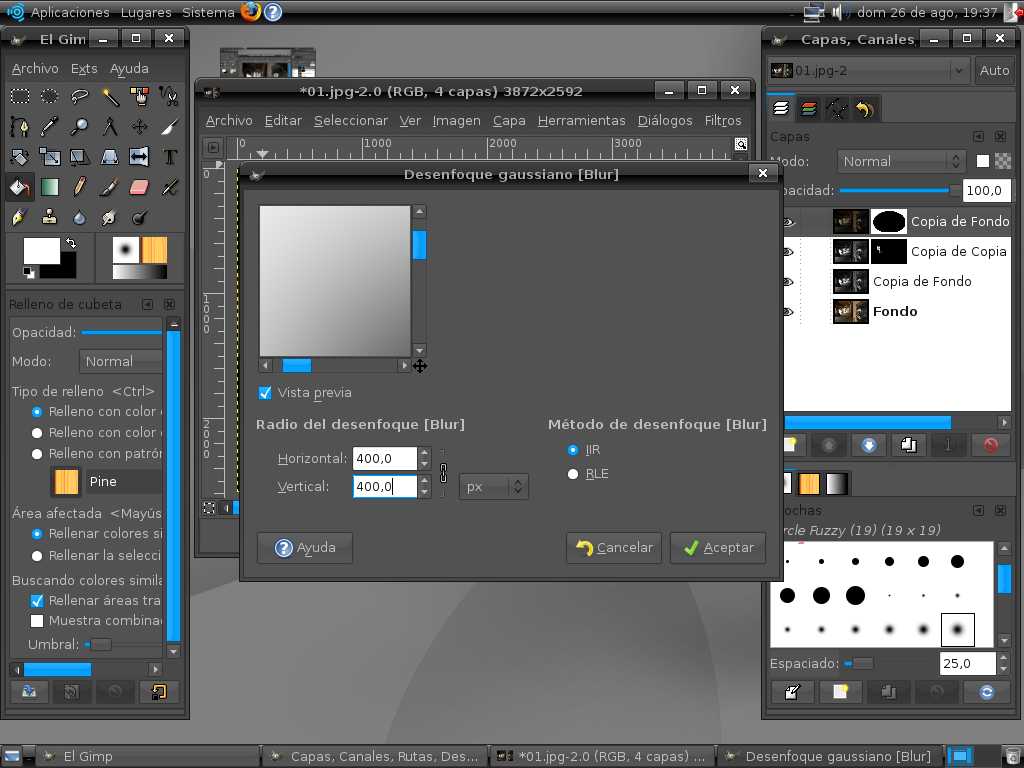
Task: Choose the Clone stamp tool
Action: click(50, 217)
